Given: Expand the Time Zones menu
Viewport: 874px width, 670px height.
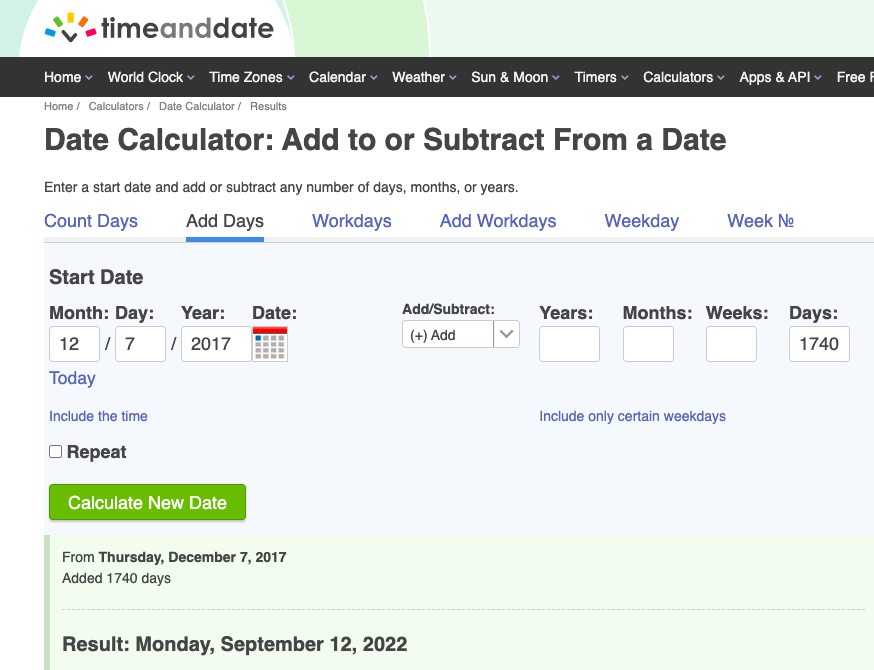Looking at the screenshot, I should click(x=251, y=77).
